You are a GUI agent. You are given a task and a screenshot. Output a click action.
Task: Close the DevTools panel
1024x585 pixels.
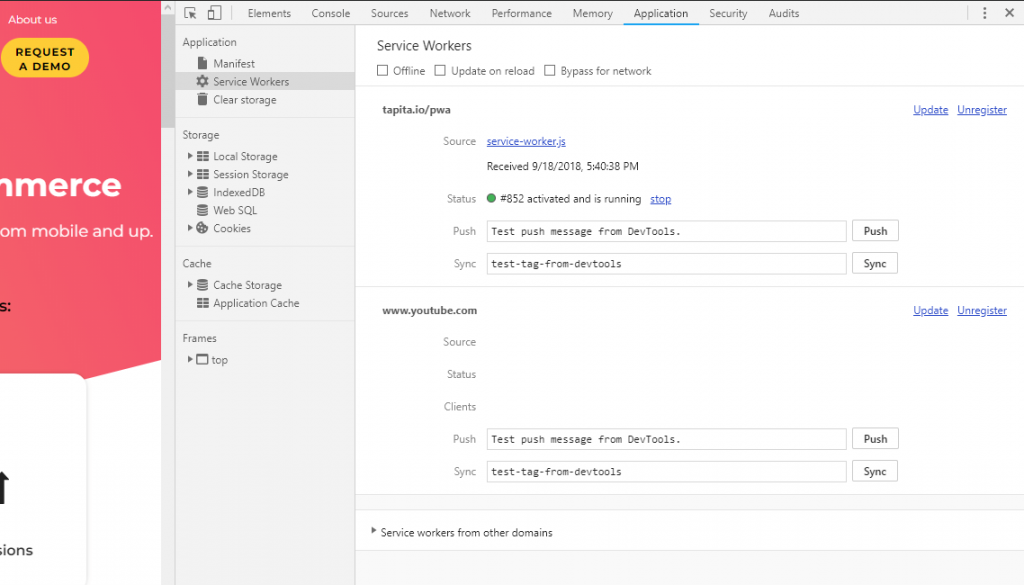[x=1009, y=13]
